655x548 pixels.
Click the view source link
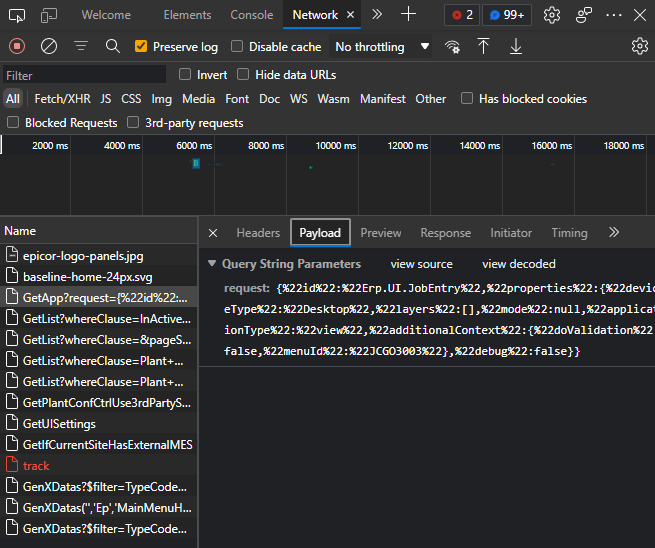(421, 264)
